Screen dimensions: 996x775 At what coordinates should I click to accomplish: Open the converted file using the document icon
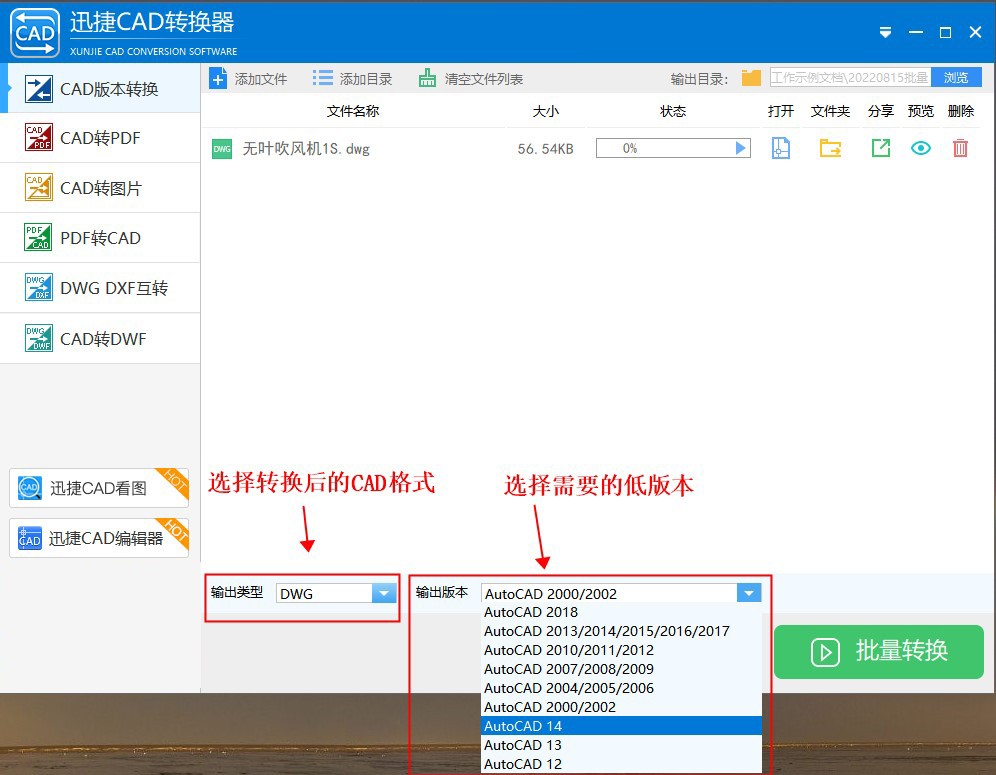[x=781, y=147]
